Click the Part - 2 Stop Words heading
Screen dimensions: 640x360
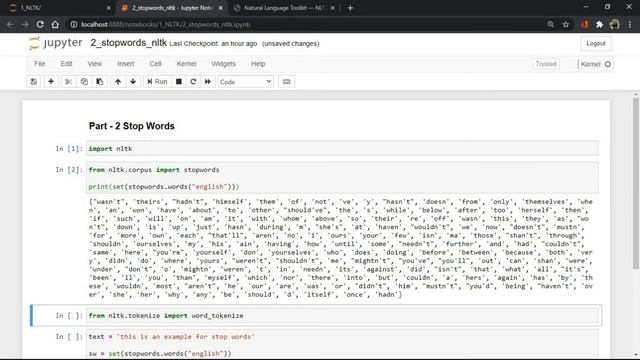(131, 126)
